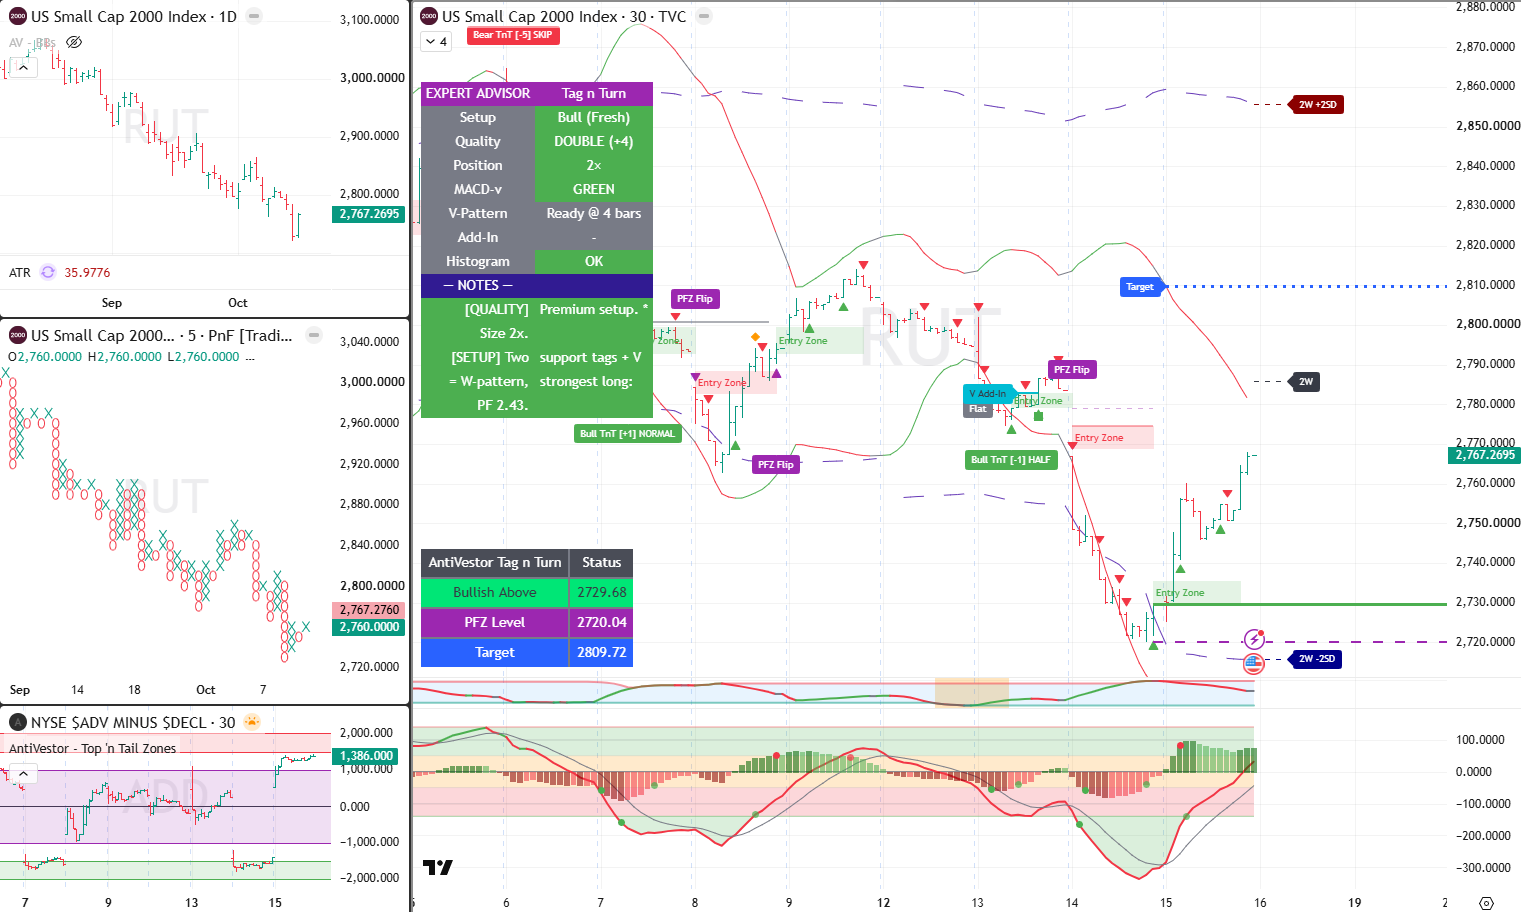Image resolution: width=1521 pixels, height=912 pixels.
Task: Click the market status icon on the PnF chart
Action: (x=314, y=335)
